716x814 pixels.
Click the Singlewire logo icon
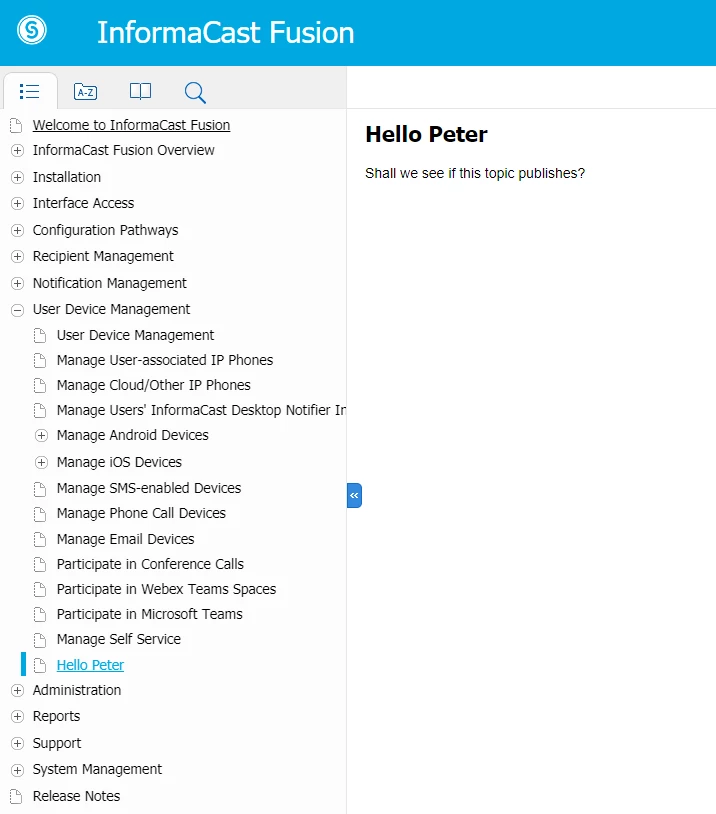click(x=32, y=30)
